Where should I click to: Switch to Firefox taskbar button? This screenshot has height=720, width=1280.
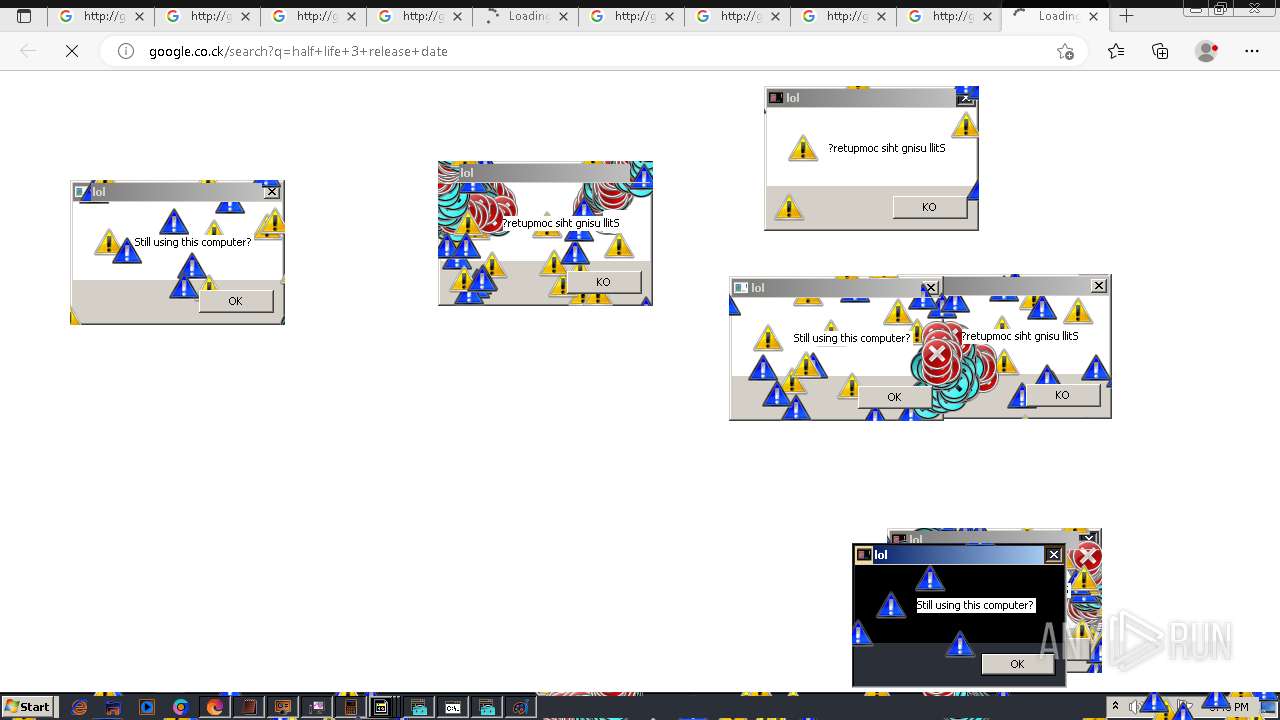coord(215,707)
